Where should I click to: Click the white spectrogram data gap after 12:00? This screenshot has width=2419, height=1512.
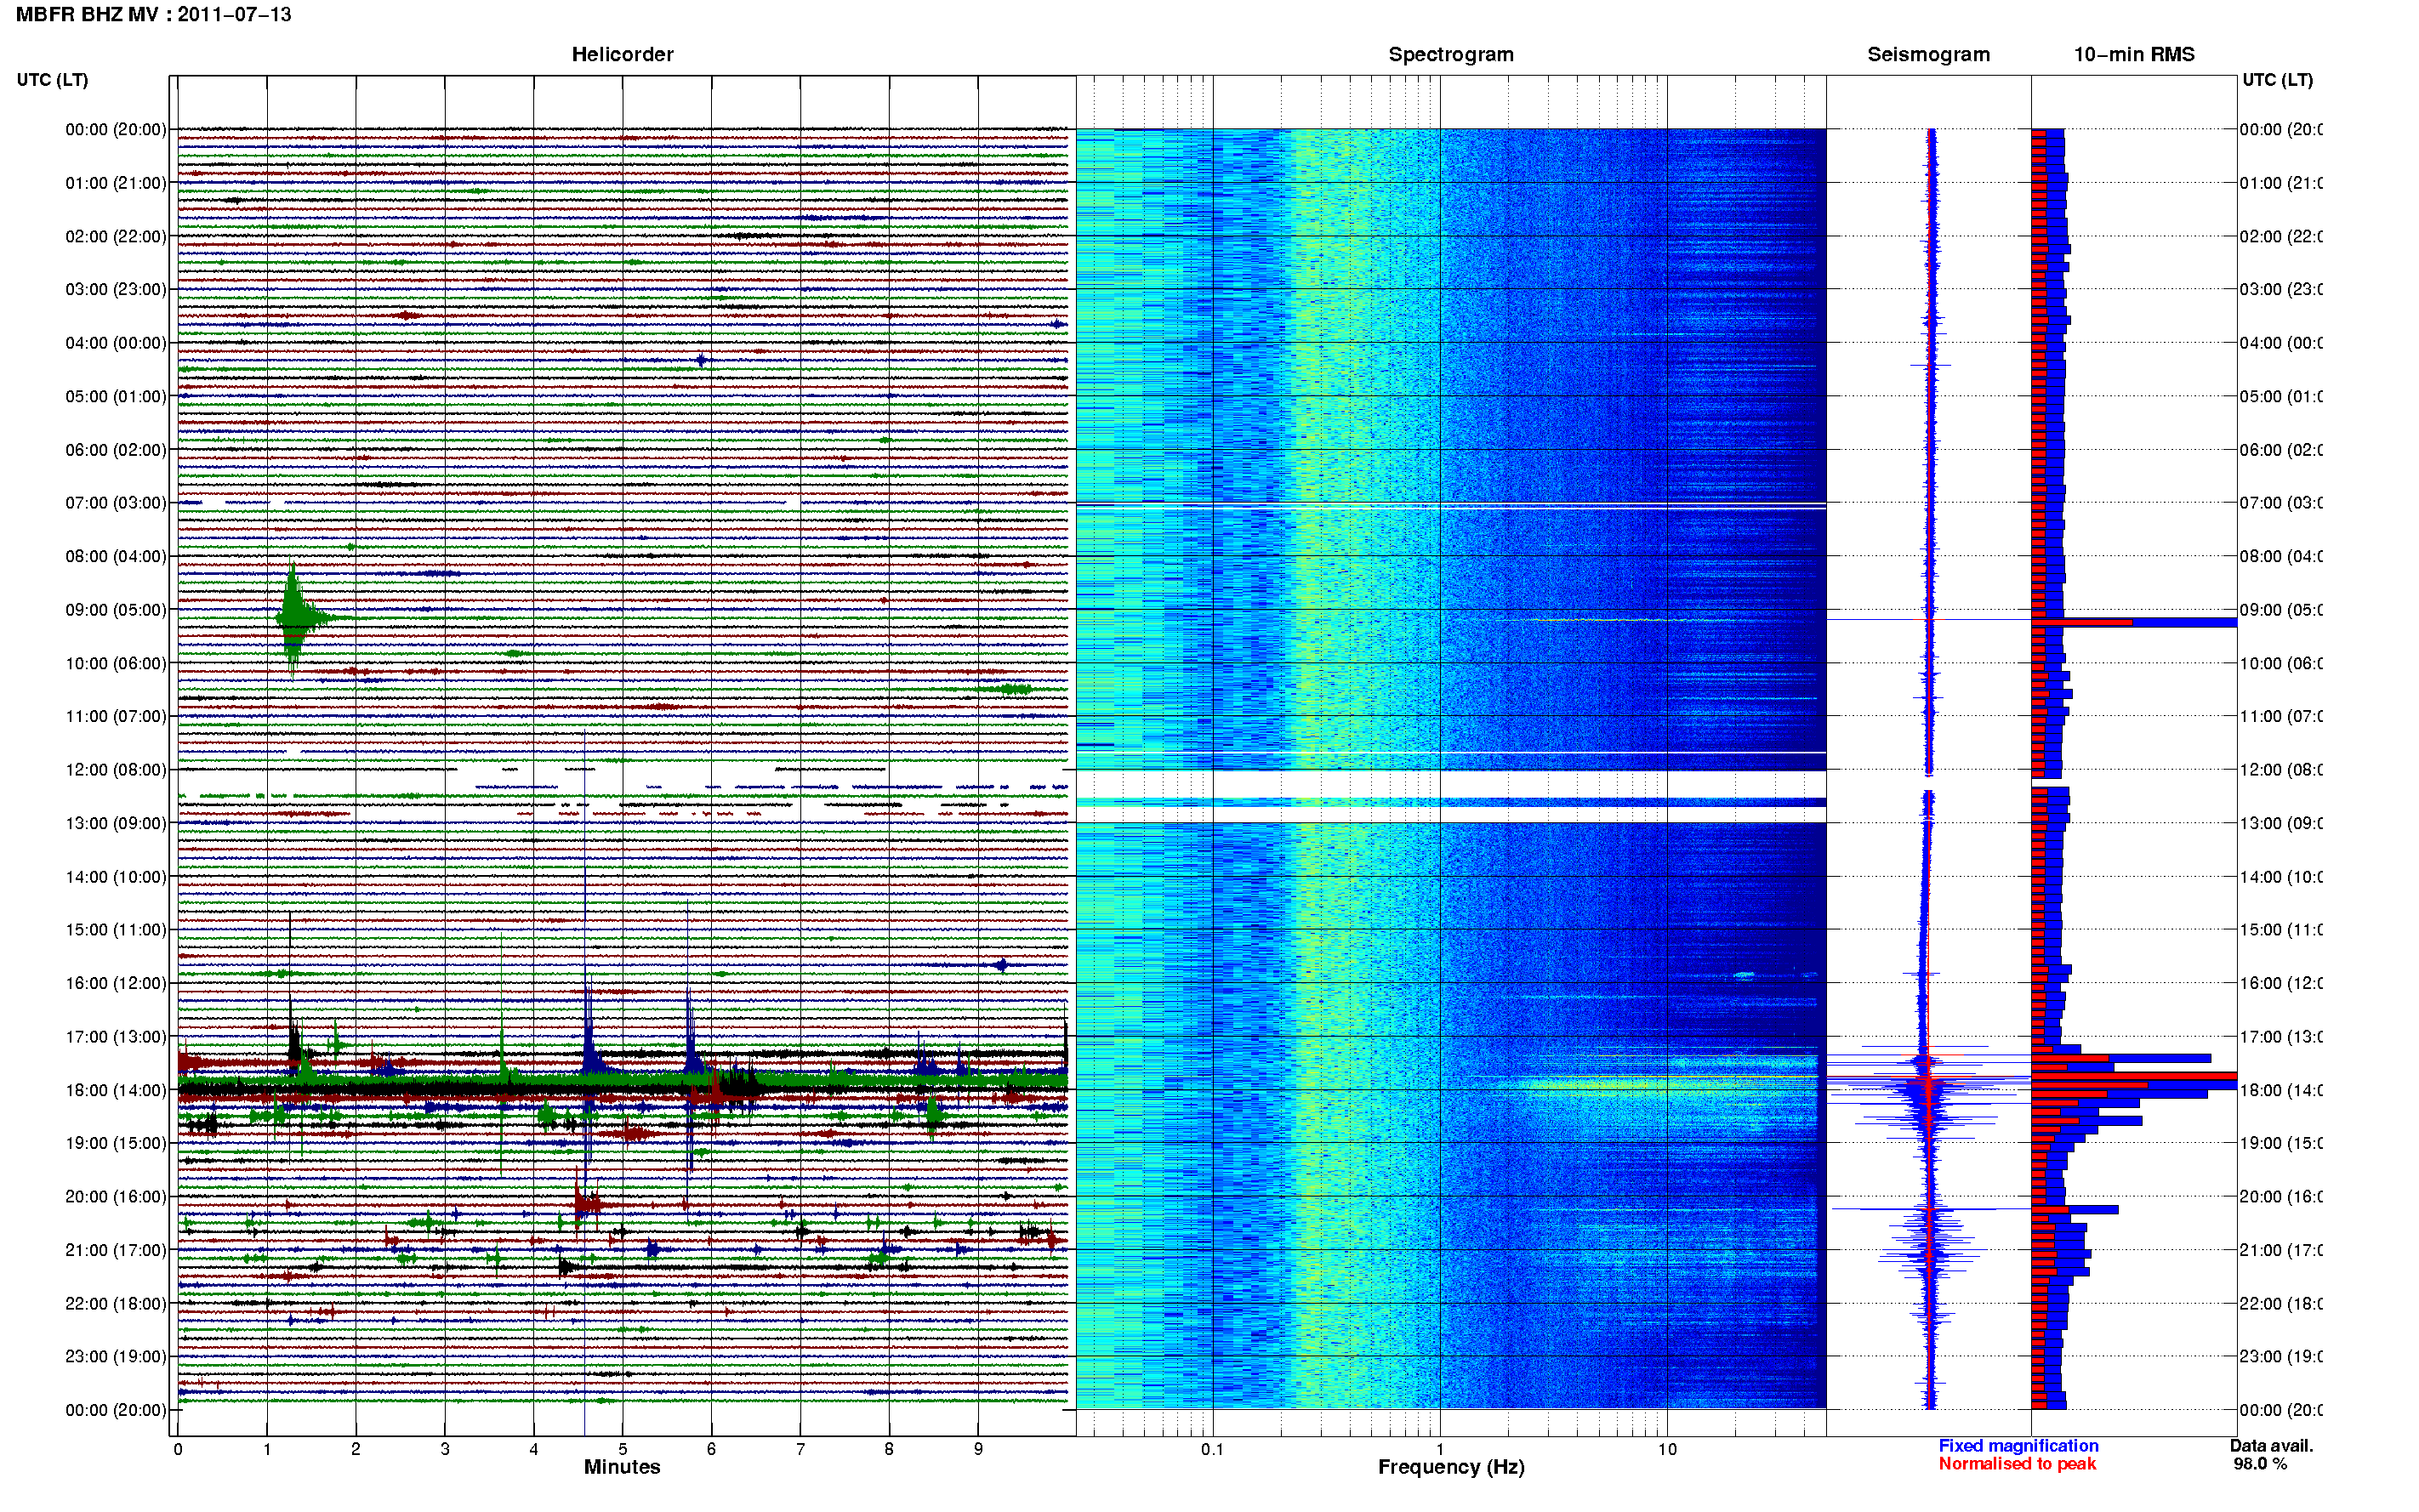click(1450, 784)
